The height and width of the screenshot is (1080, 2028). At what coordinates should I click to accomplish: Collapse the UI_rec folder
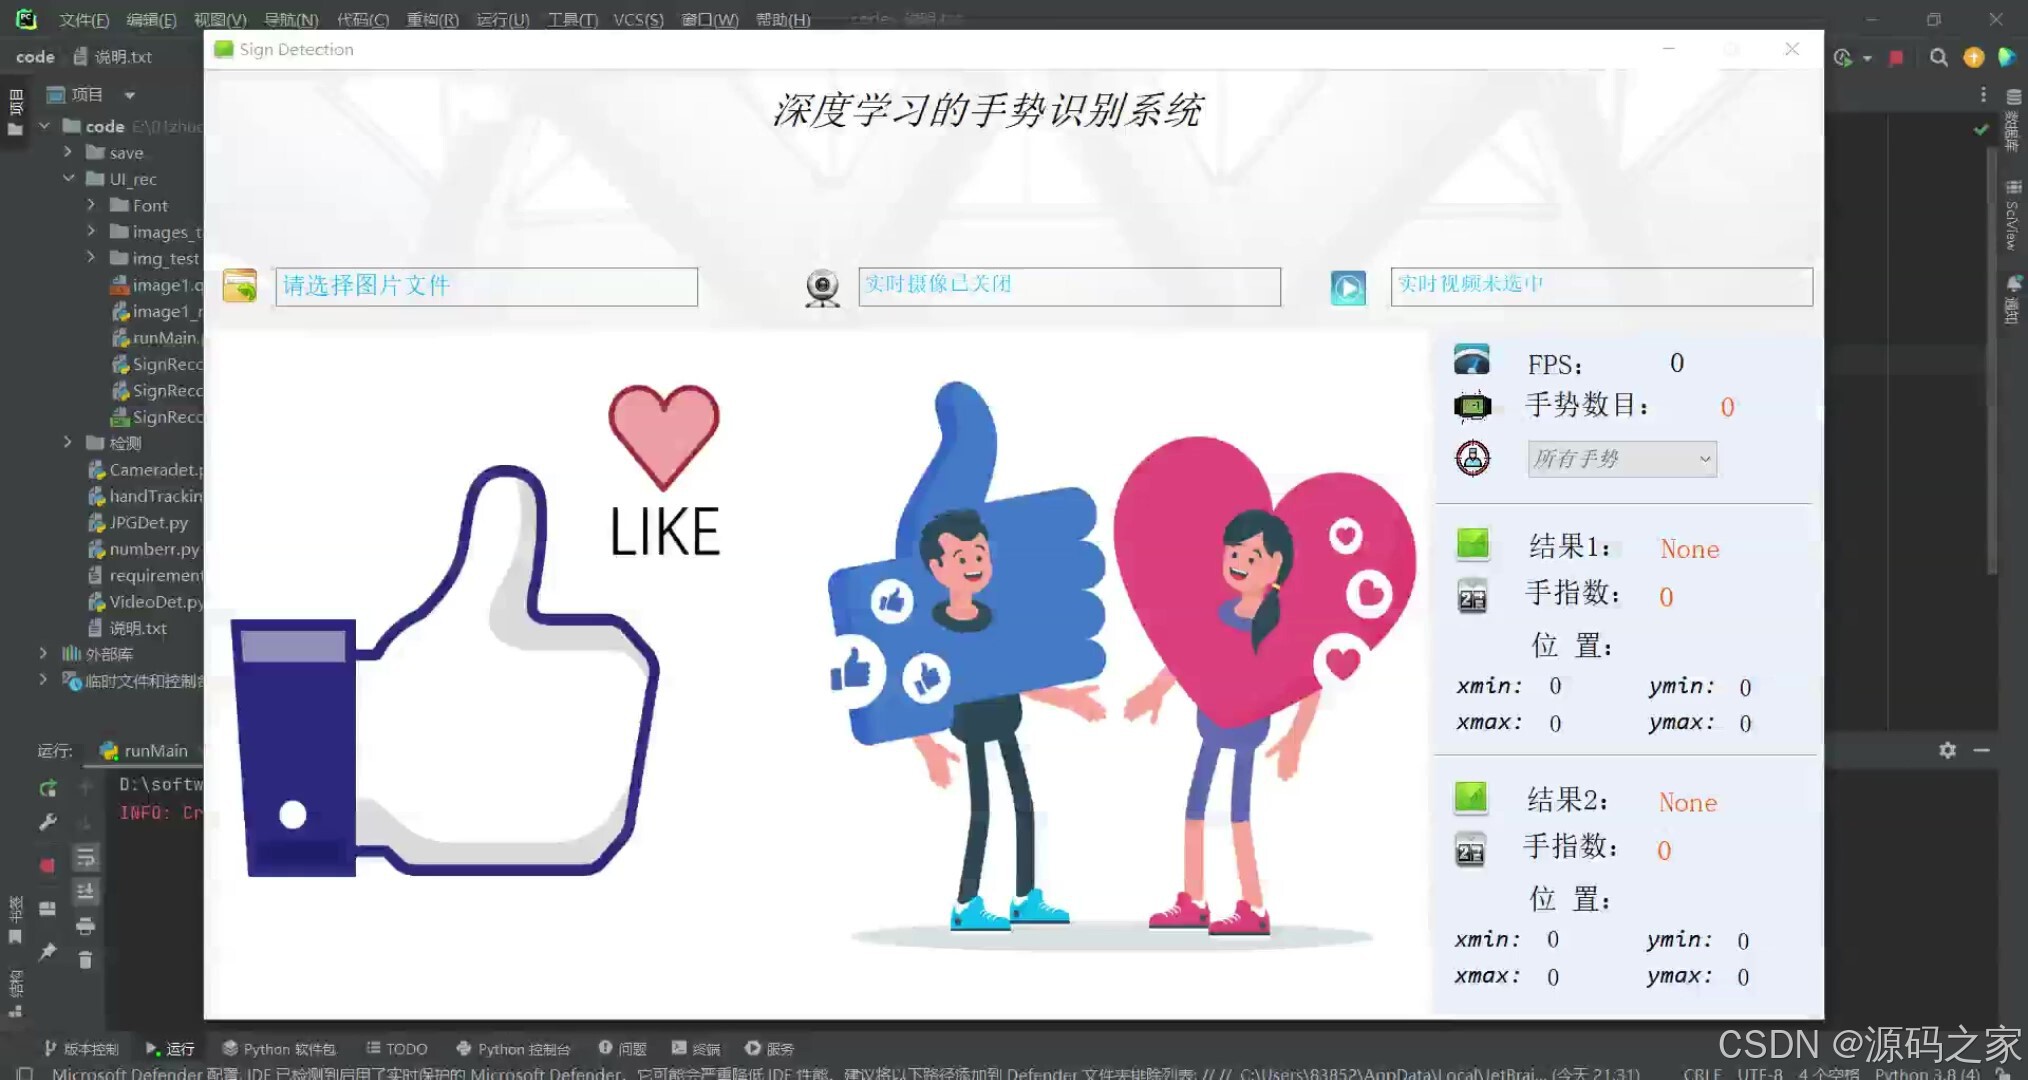[68, 178]
